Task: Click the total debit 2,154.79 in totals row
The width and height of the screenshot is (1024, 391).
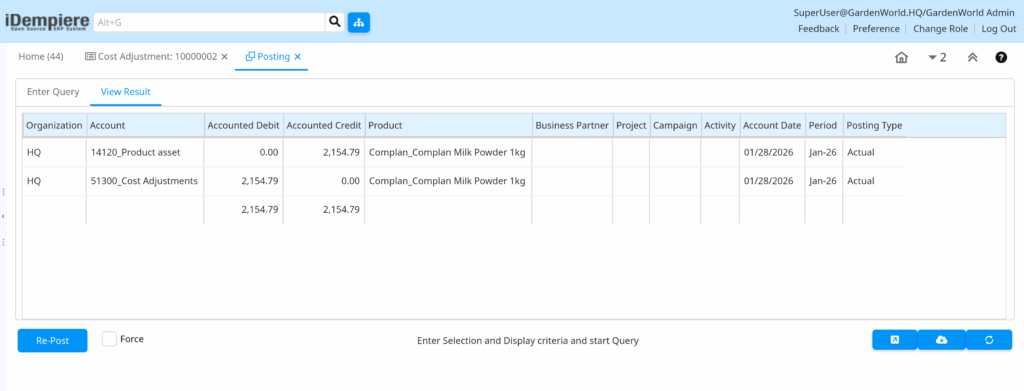Action: click(x=260, y=210)
